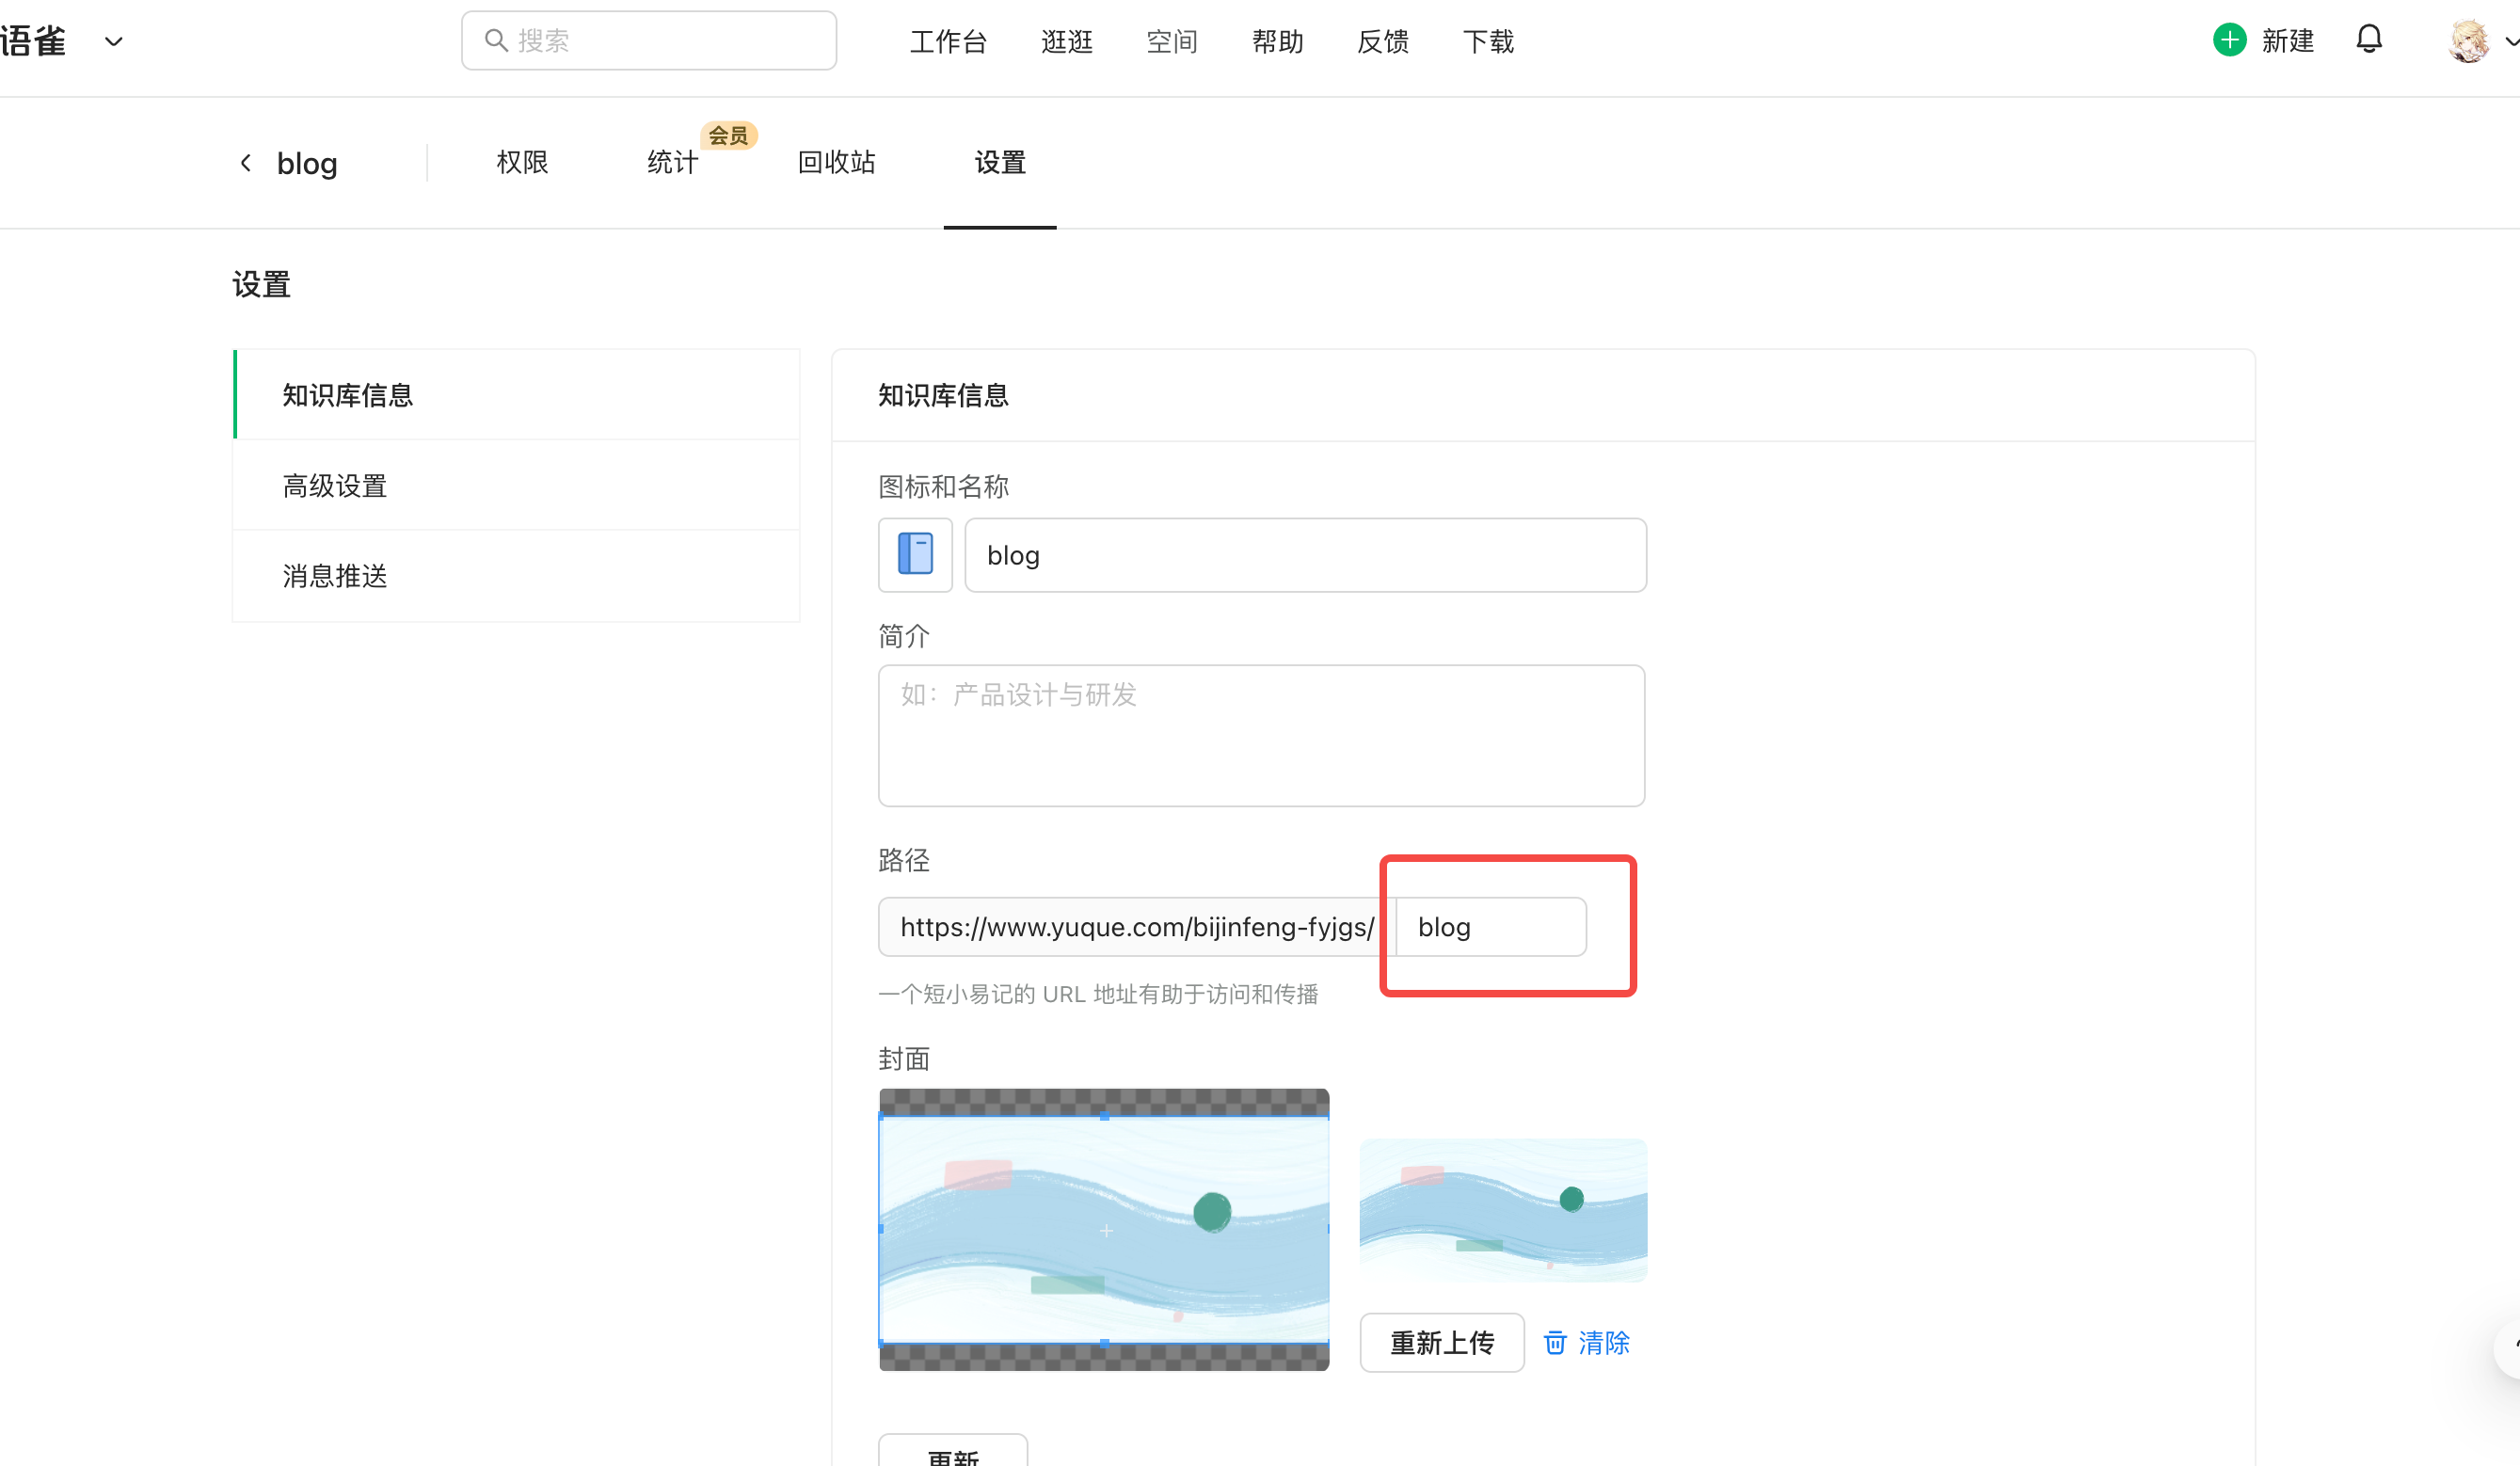Screen dimensions: 2520x1466
Task: Expand the dropdown arrow beside avatar
Action: point(2510,41)
